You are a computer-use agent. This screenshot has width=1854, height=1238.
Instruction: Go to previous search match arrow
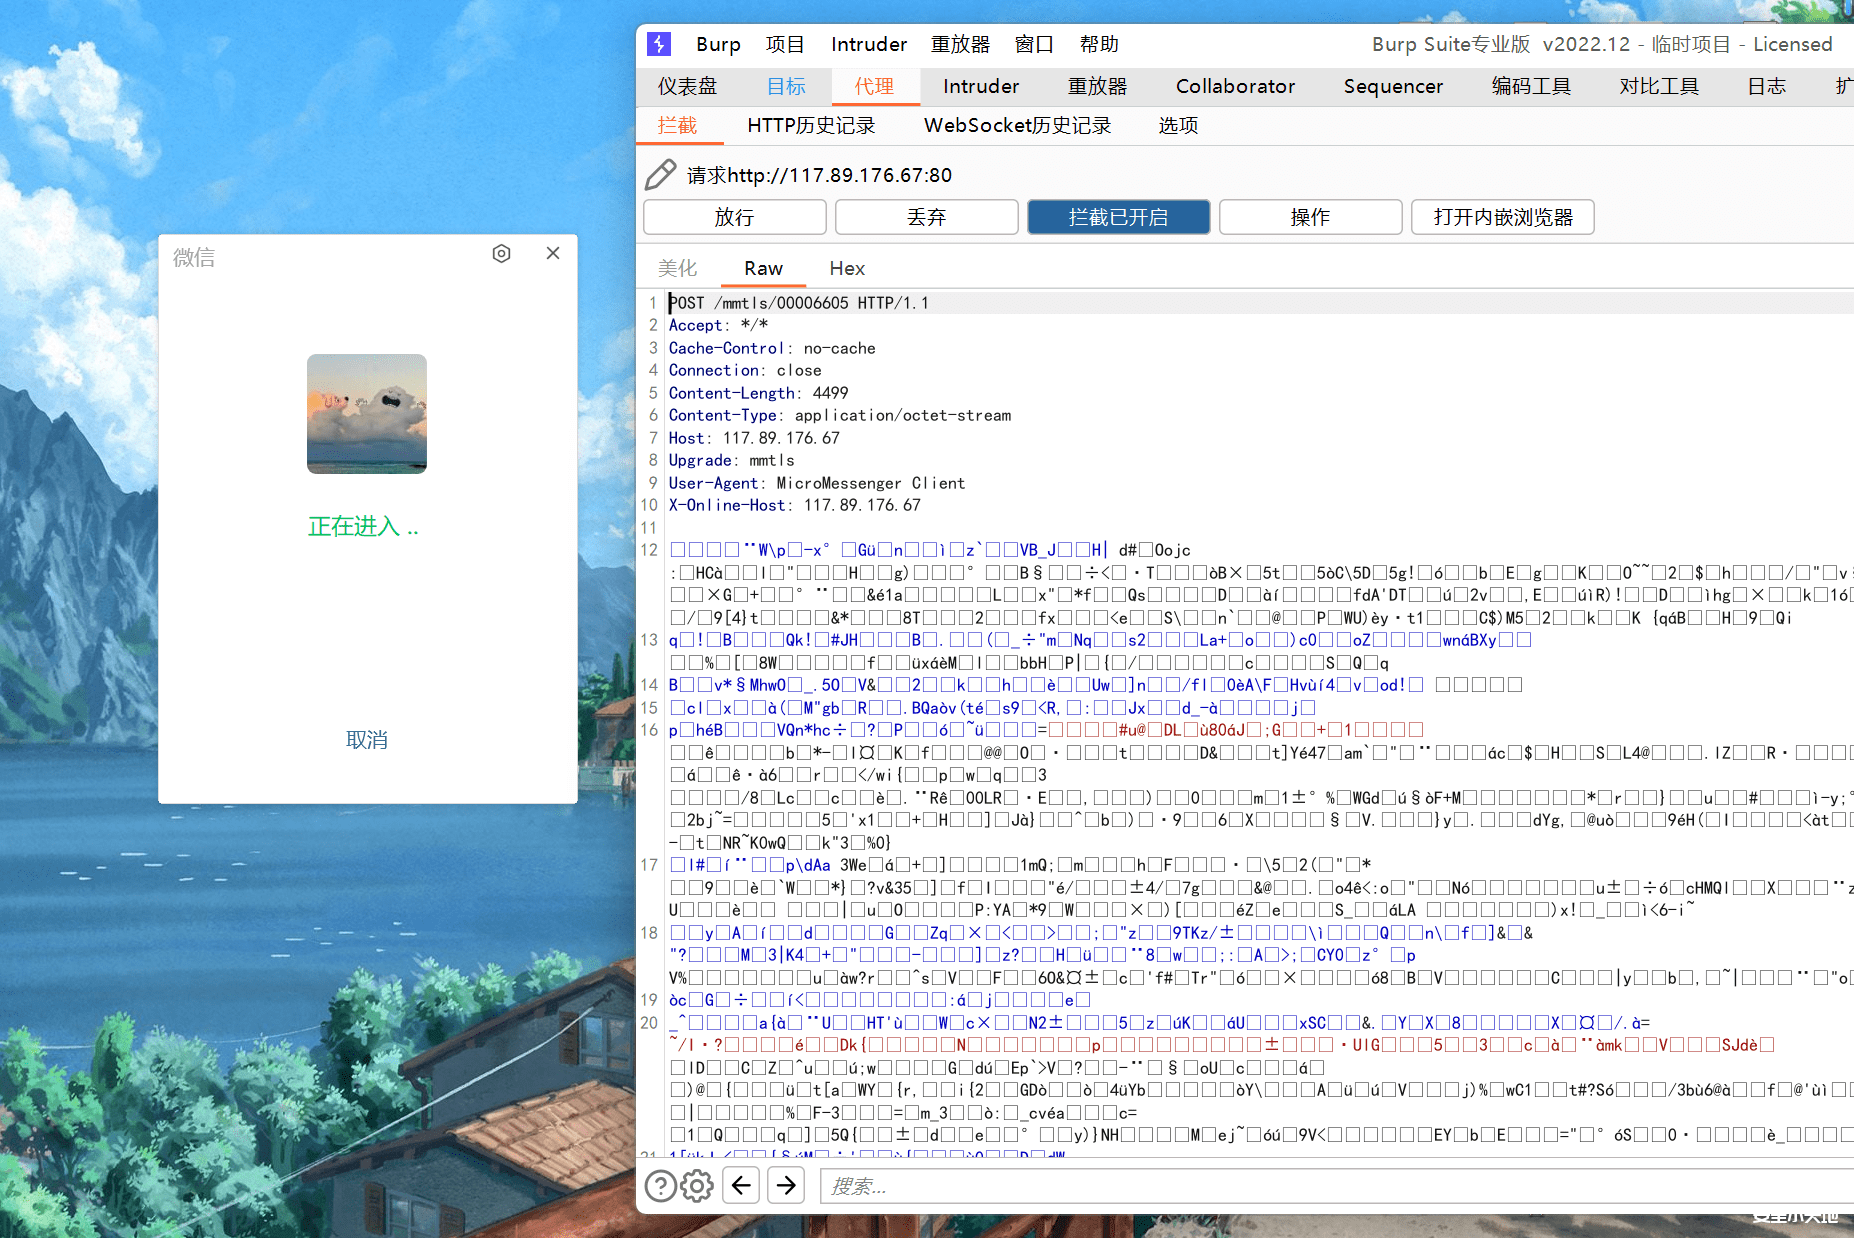tap(741, 1185)
